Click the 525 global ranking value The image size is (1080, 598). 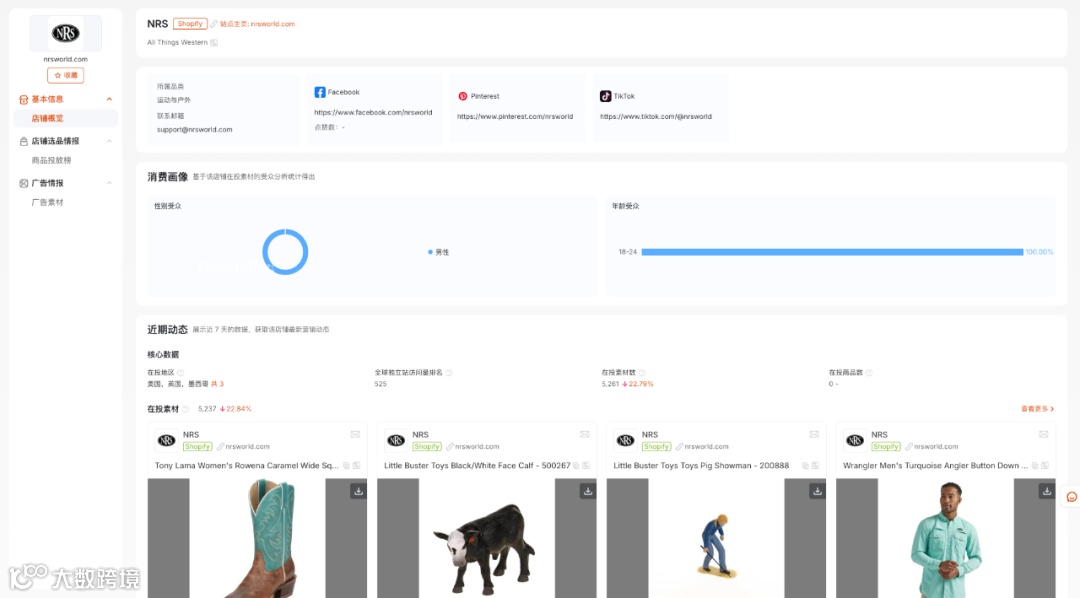pyautogui.click(x=380, y=384)
